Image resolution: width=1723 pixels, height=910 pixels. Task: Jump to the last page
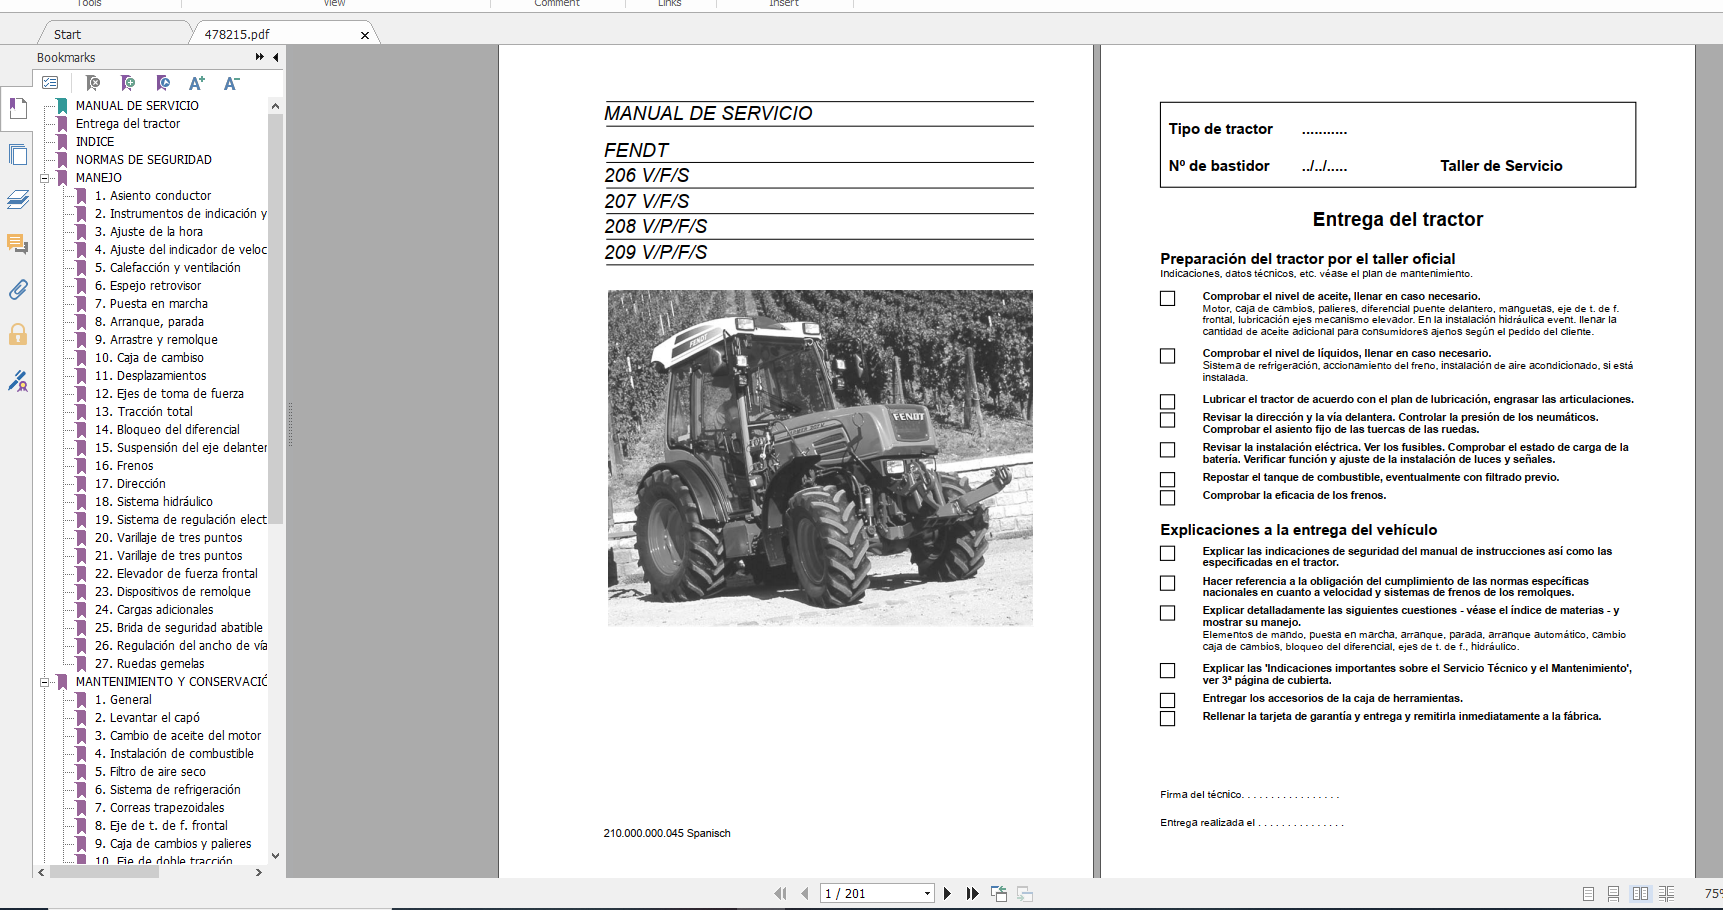pyautogui.click(x=972, y=893)
